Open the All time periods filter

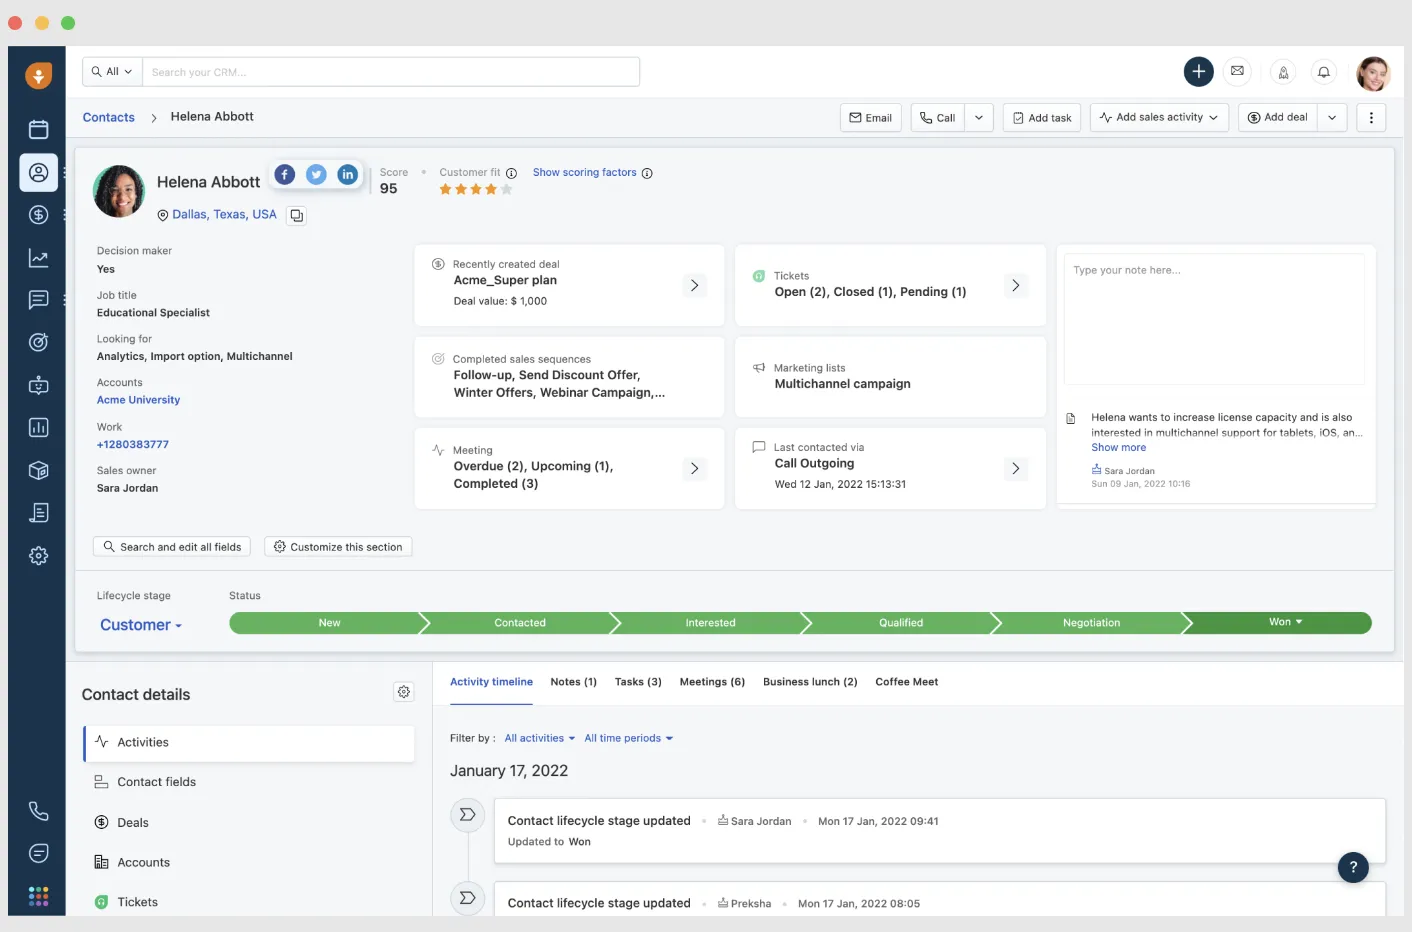tap(628, 739)
